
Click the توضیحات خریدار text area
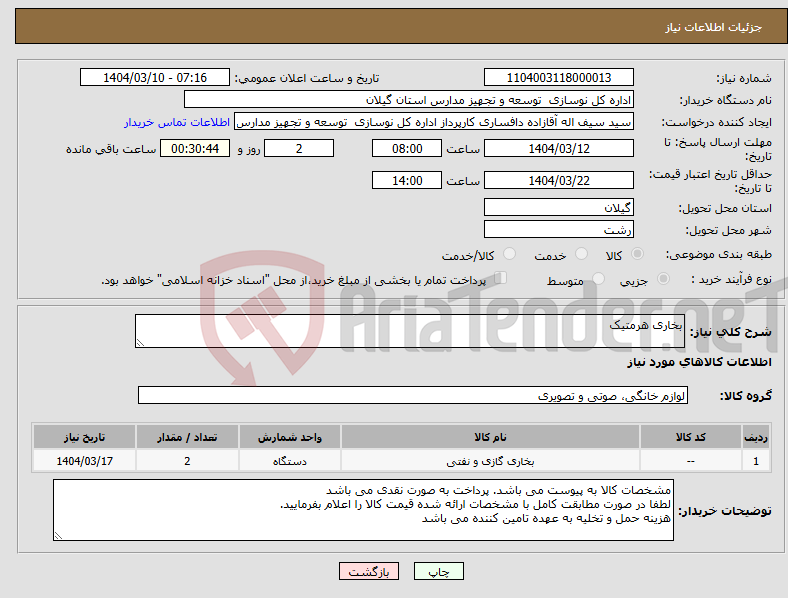tap(363, 510)
